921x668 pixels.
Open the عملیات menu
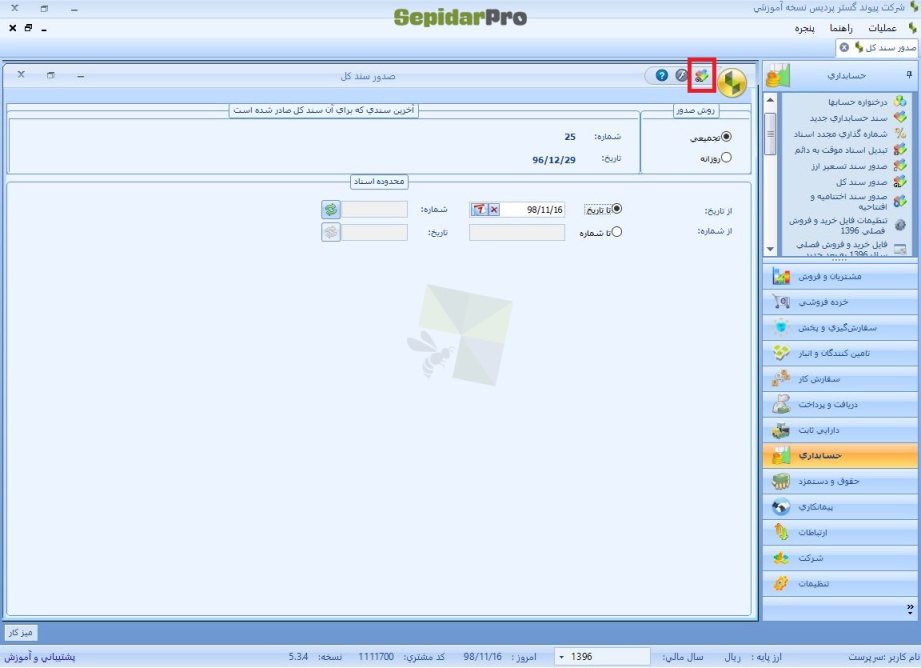[x=882, y=28]
